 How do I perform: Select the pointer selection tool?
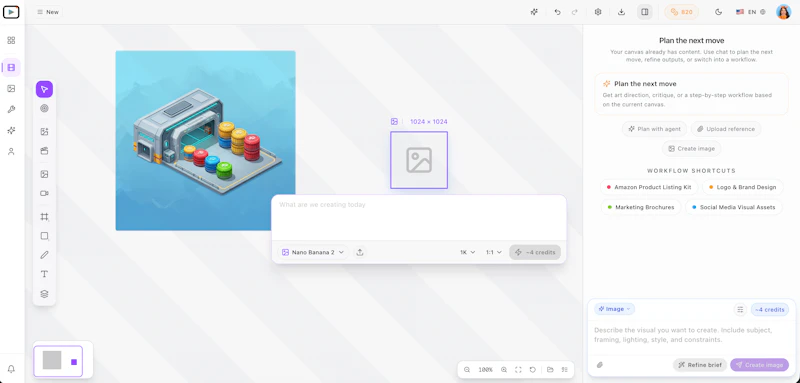point(44,89)
